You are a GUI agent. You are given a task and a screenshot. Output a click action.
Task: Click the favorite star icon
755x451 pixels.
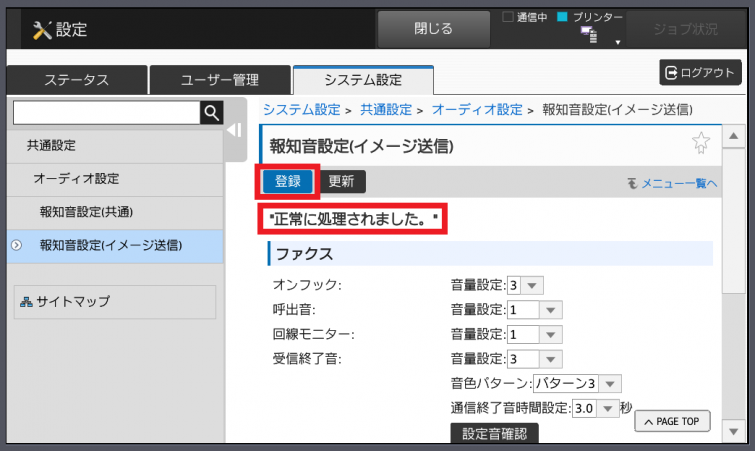coord(701,144)
